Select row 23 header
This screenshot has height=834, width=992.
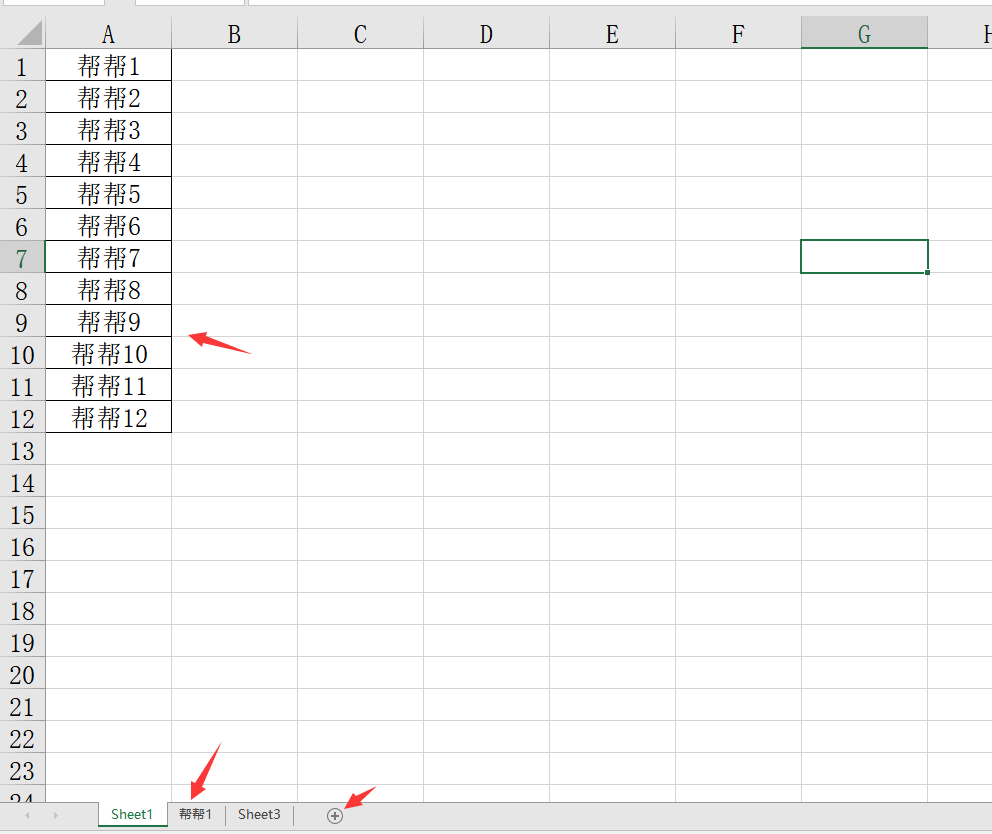click(22, 770)
